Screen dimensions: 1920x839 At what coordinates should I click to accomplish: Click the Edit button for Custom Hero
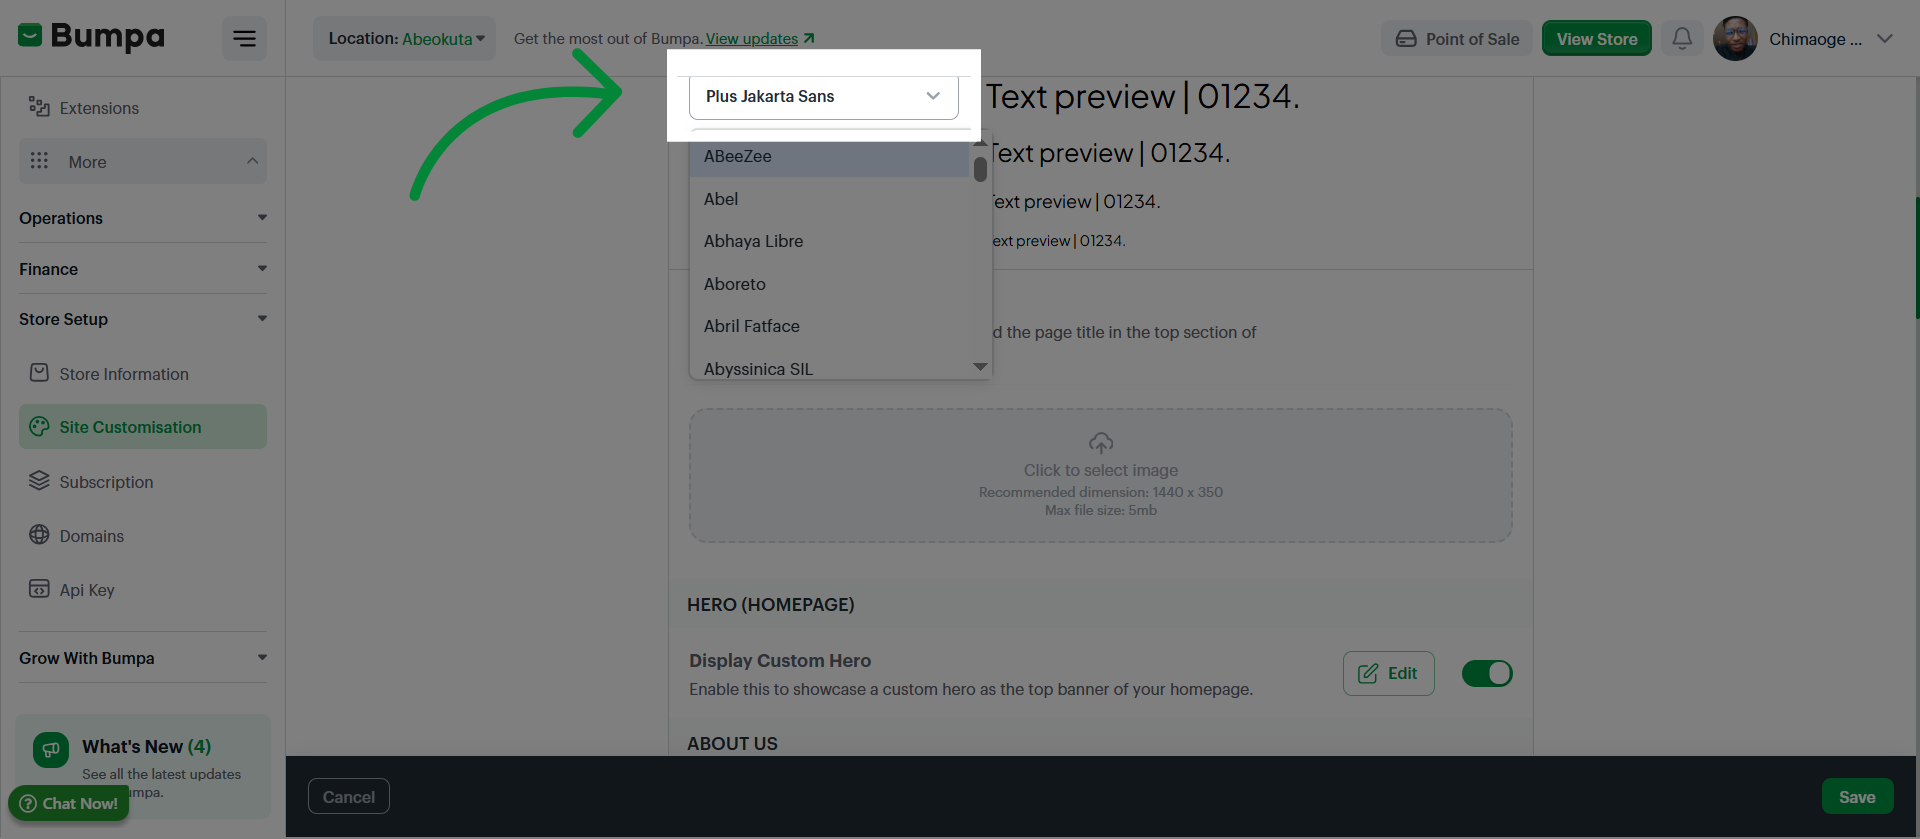point(1388,673)
